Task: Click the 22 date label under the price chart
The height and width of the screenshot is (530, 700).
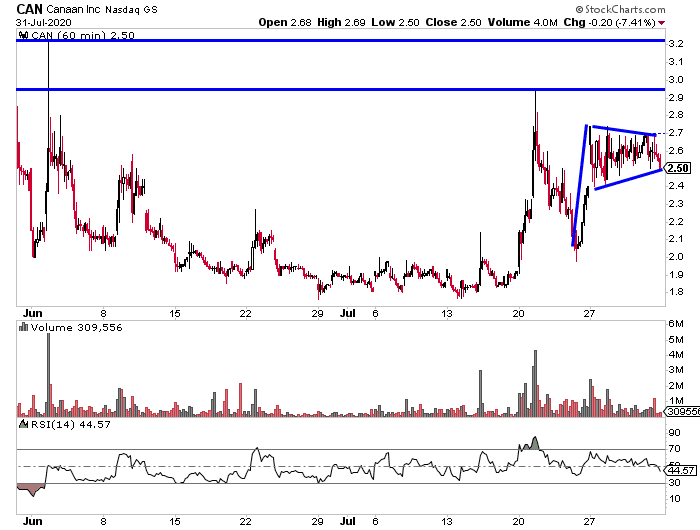Action: [x=245, y=314]
